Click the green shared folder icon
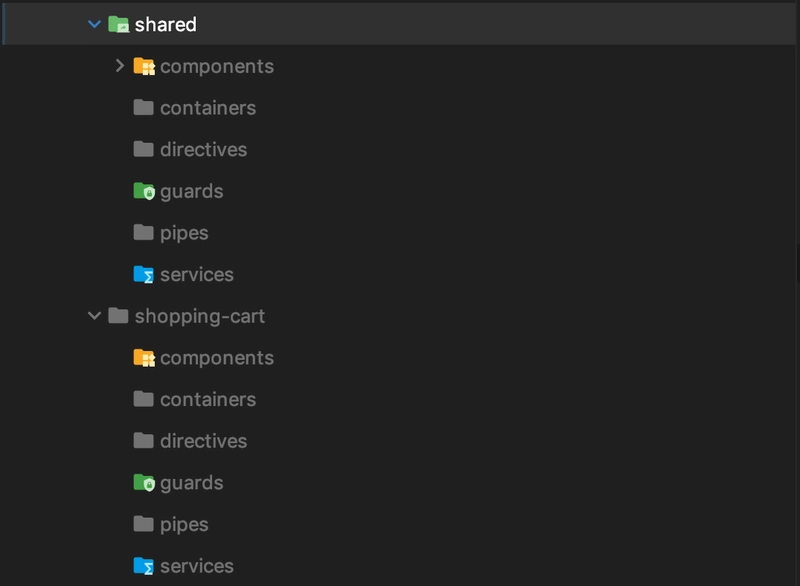Image resolution: width=800 pixels, height=586 pixels. [x=118, y=24]
